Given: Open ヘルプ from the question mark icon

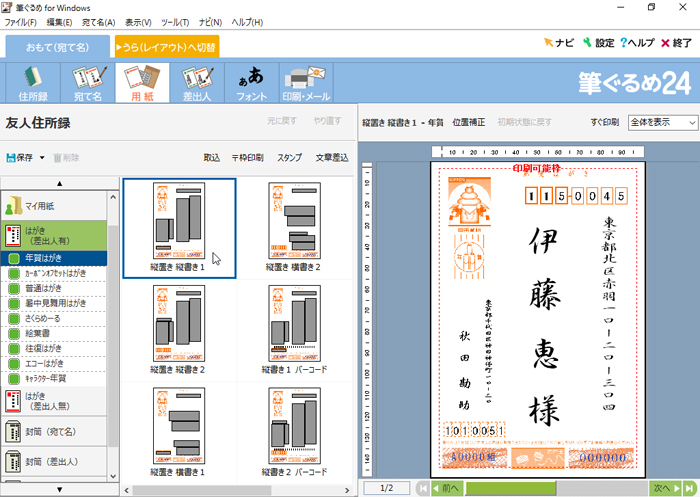Looking at the screenshot, I should [637, 43].
